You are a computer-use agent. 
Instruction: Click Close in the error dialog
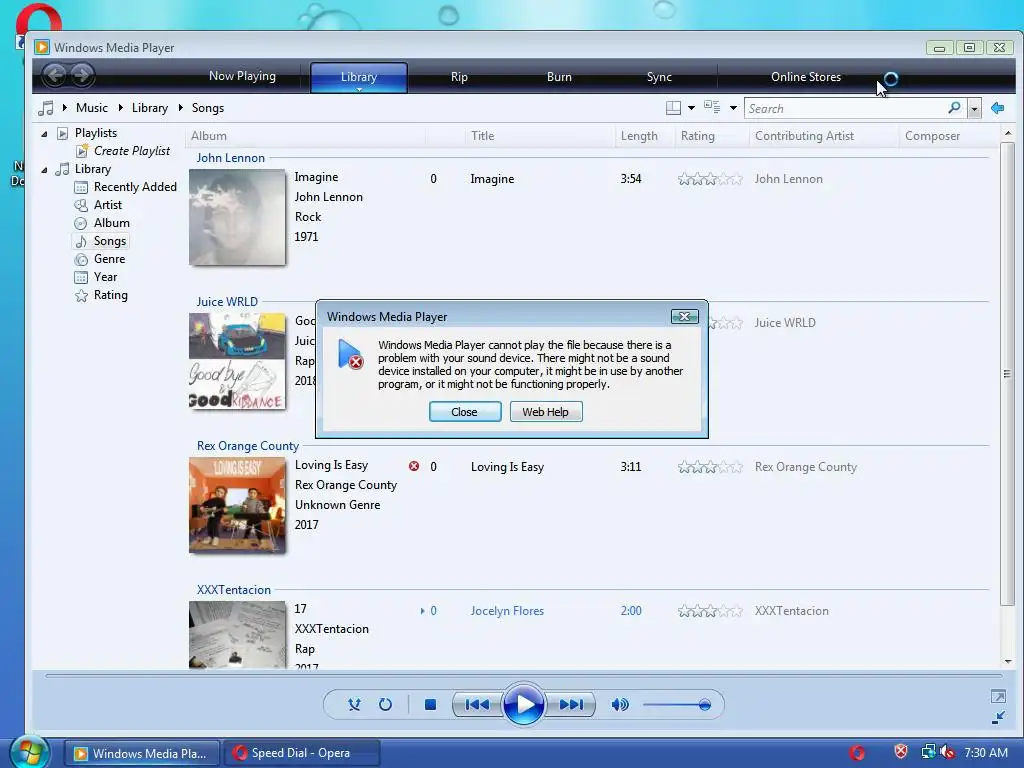point(465,411)
